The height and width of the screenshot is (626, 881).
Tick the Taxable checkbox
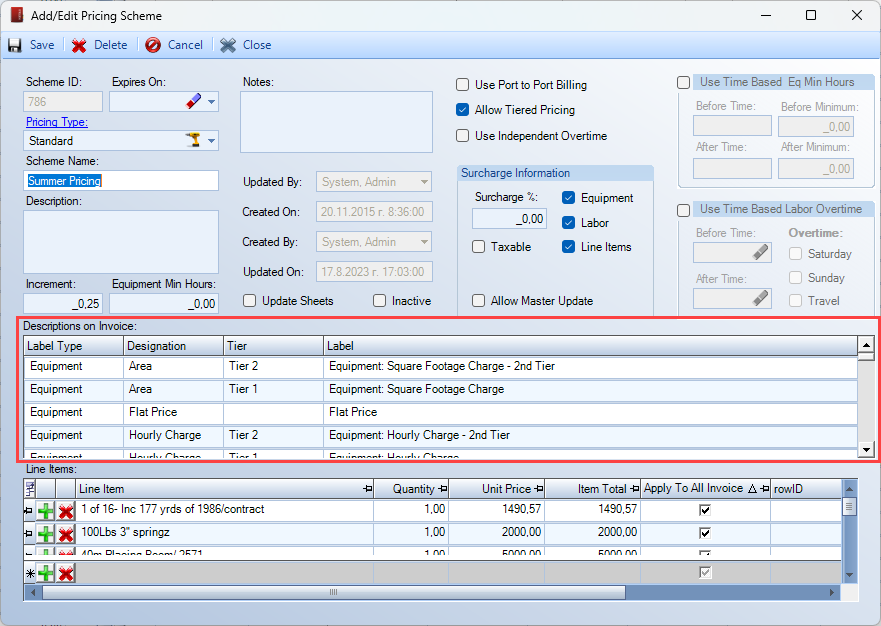[479, 247]
